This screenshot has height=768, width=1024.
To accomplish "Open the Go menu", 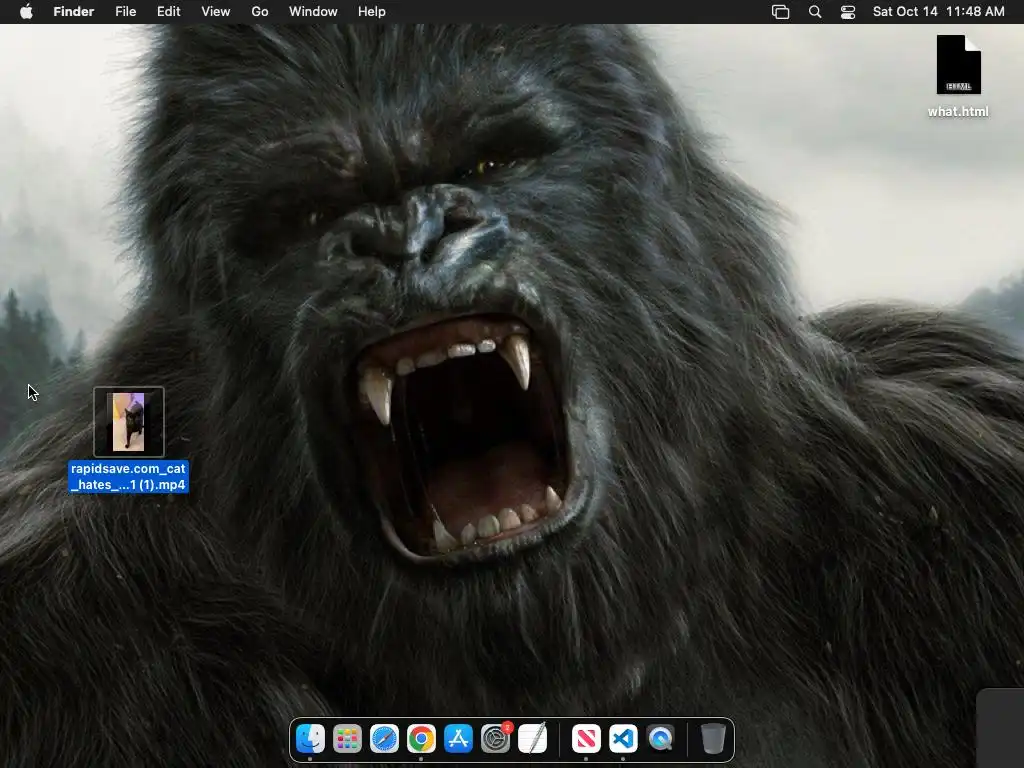I will pyautogui.click(x=260, y=12).
